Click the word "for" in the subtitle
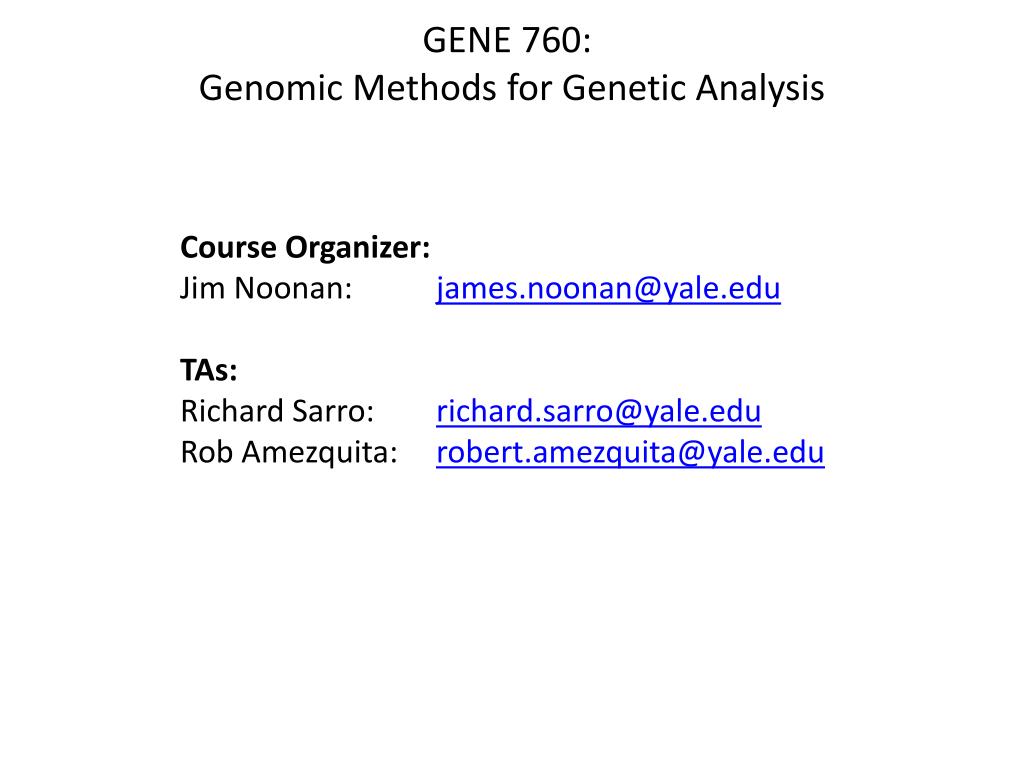Image resolution: width=1024 pixels, height=768 pixels. click(x=530, y=88)
